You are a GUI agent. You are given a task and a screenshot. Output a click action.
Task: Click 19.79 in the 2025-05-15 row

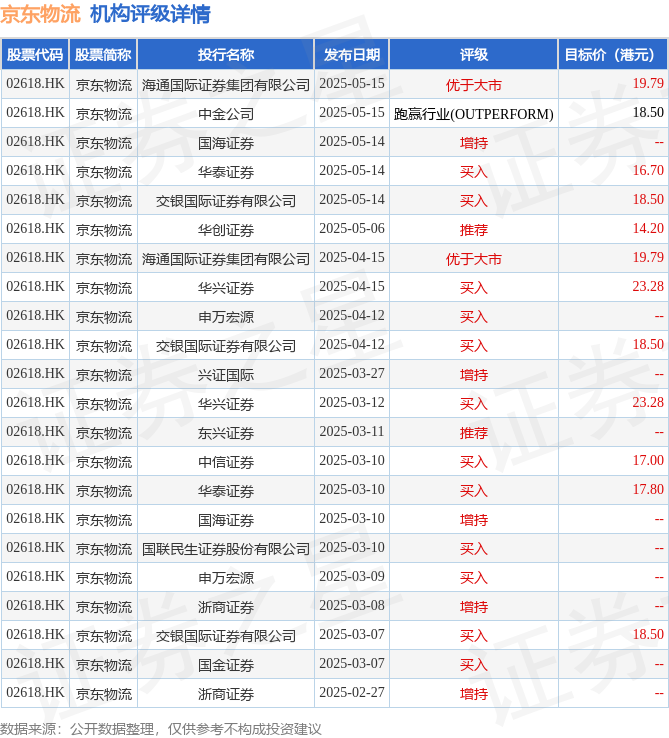[x=648, y=83]
